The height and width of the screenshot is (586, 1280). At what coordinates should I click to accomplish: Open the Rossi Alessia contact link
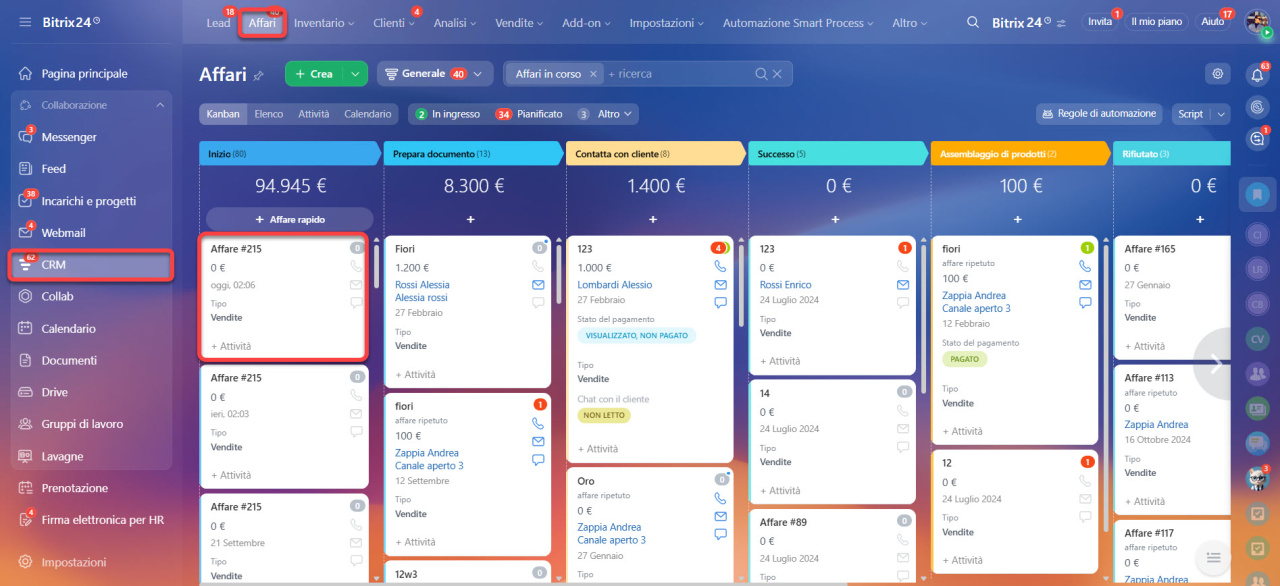click(x=422, y=285)
